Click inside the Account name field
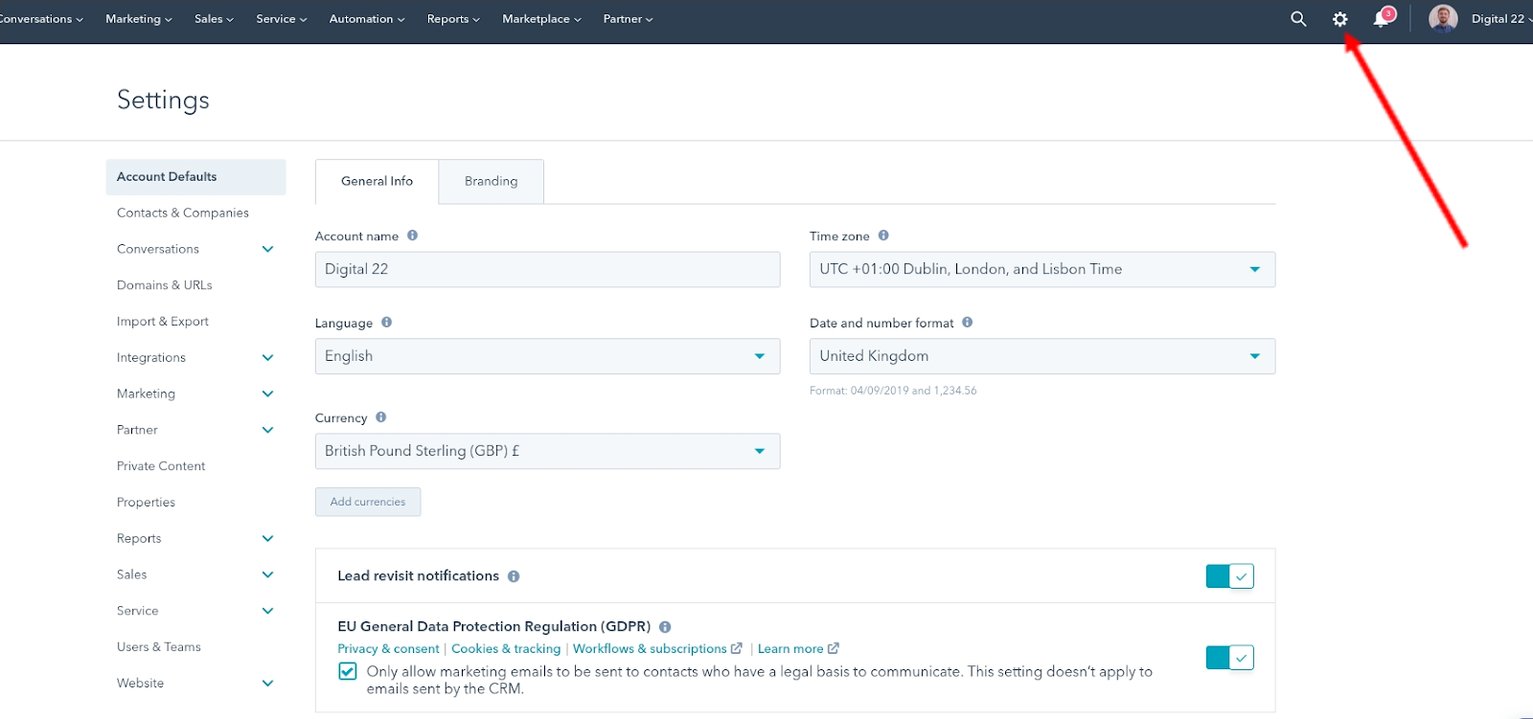This screenshot has width=1533, height=719. 547,269
